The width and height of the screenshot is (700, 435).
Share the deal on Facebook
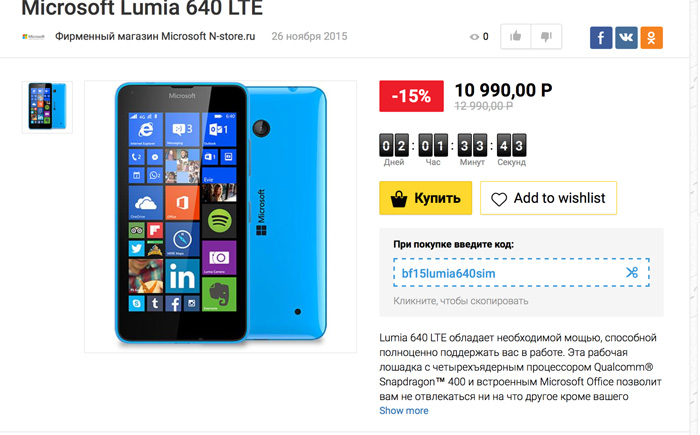coord(601,38)
